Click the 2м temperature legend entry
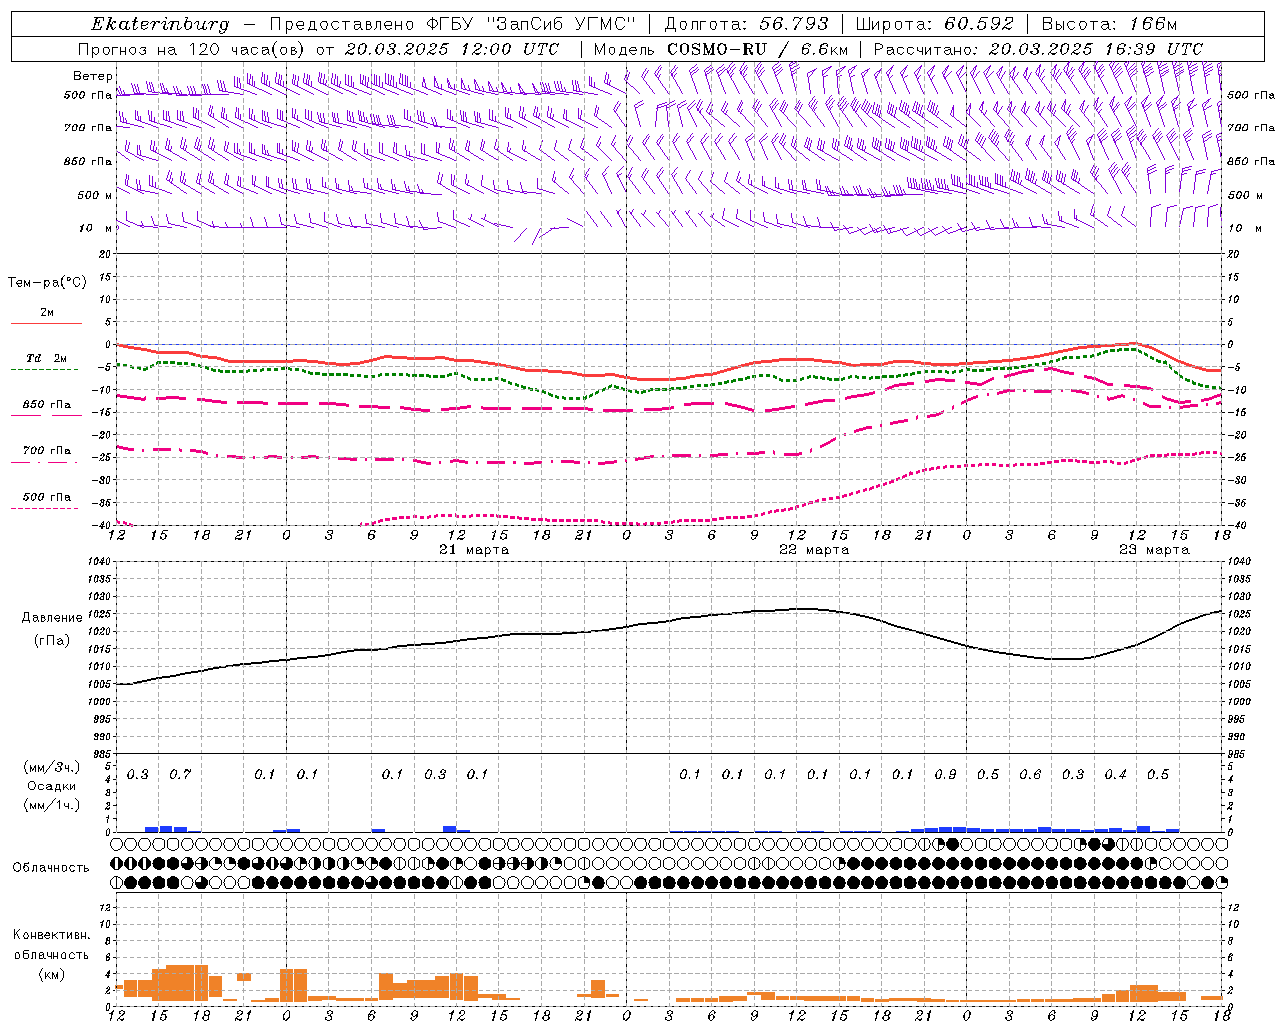This screenshot has width=1280, height=1024. 47,312
